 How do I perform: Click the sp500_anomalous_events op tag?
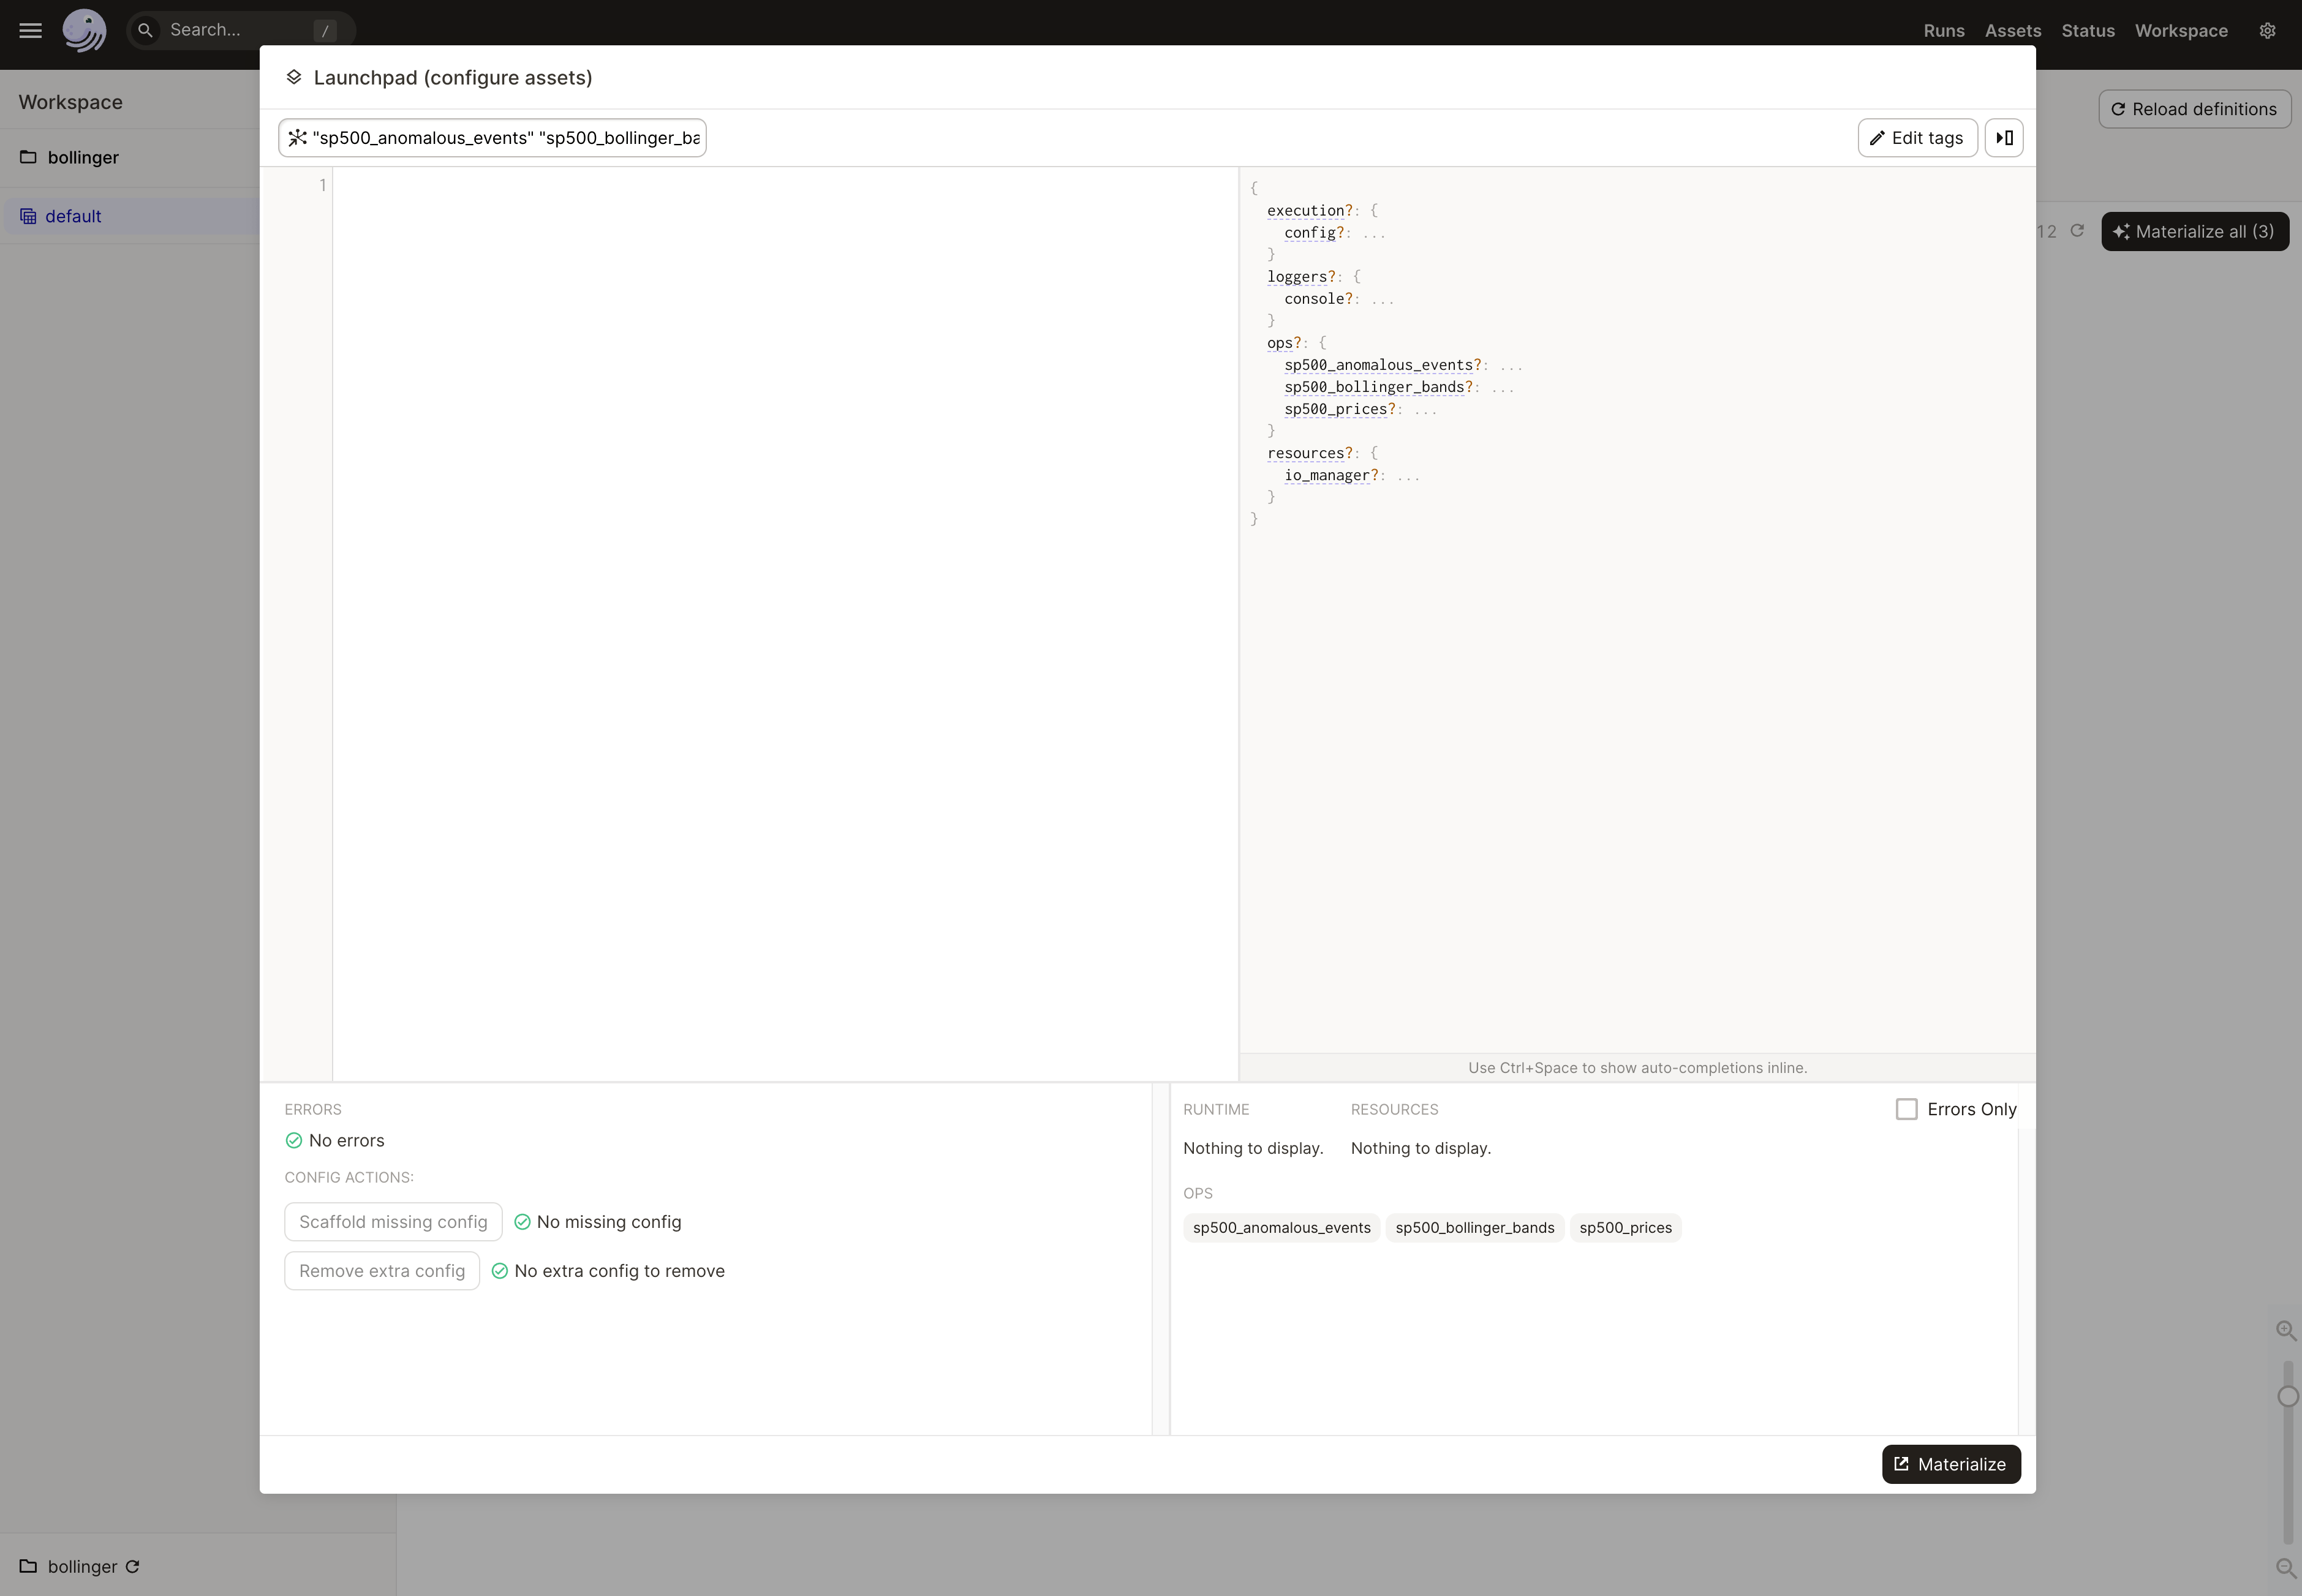coord(1281,1227)
